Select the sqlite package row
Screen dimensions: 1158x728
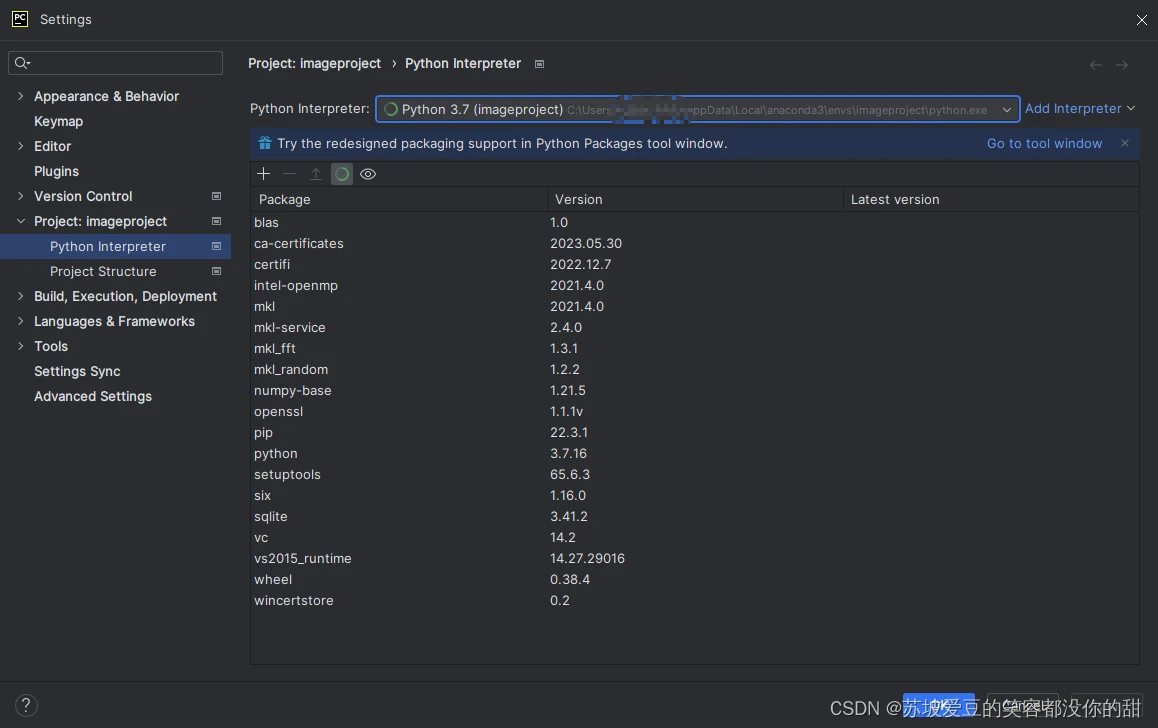[x=695, y=517]
